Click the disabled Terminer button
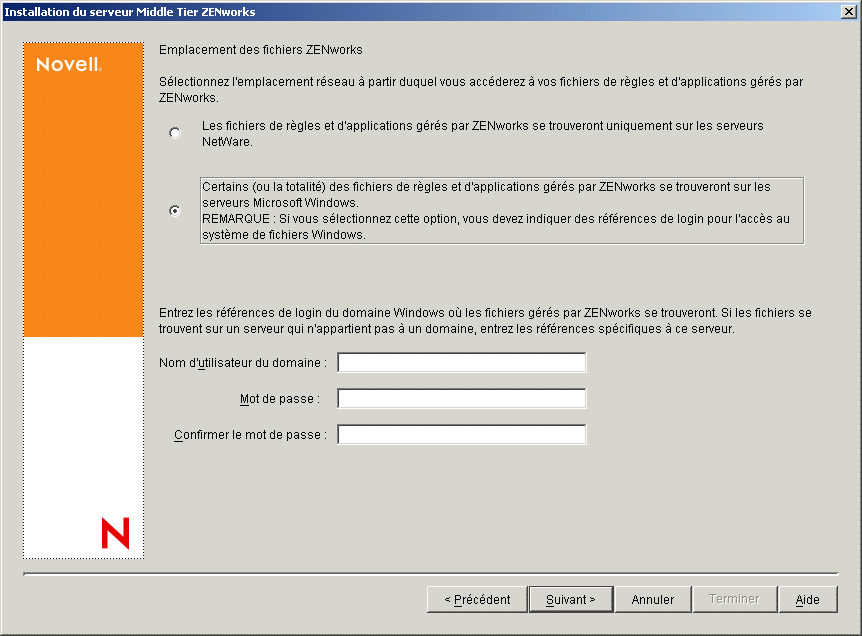This screenshot has height=636, width=862. tap(734, 599)
